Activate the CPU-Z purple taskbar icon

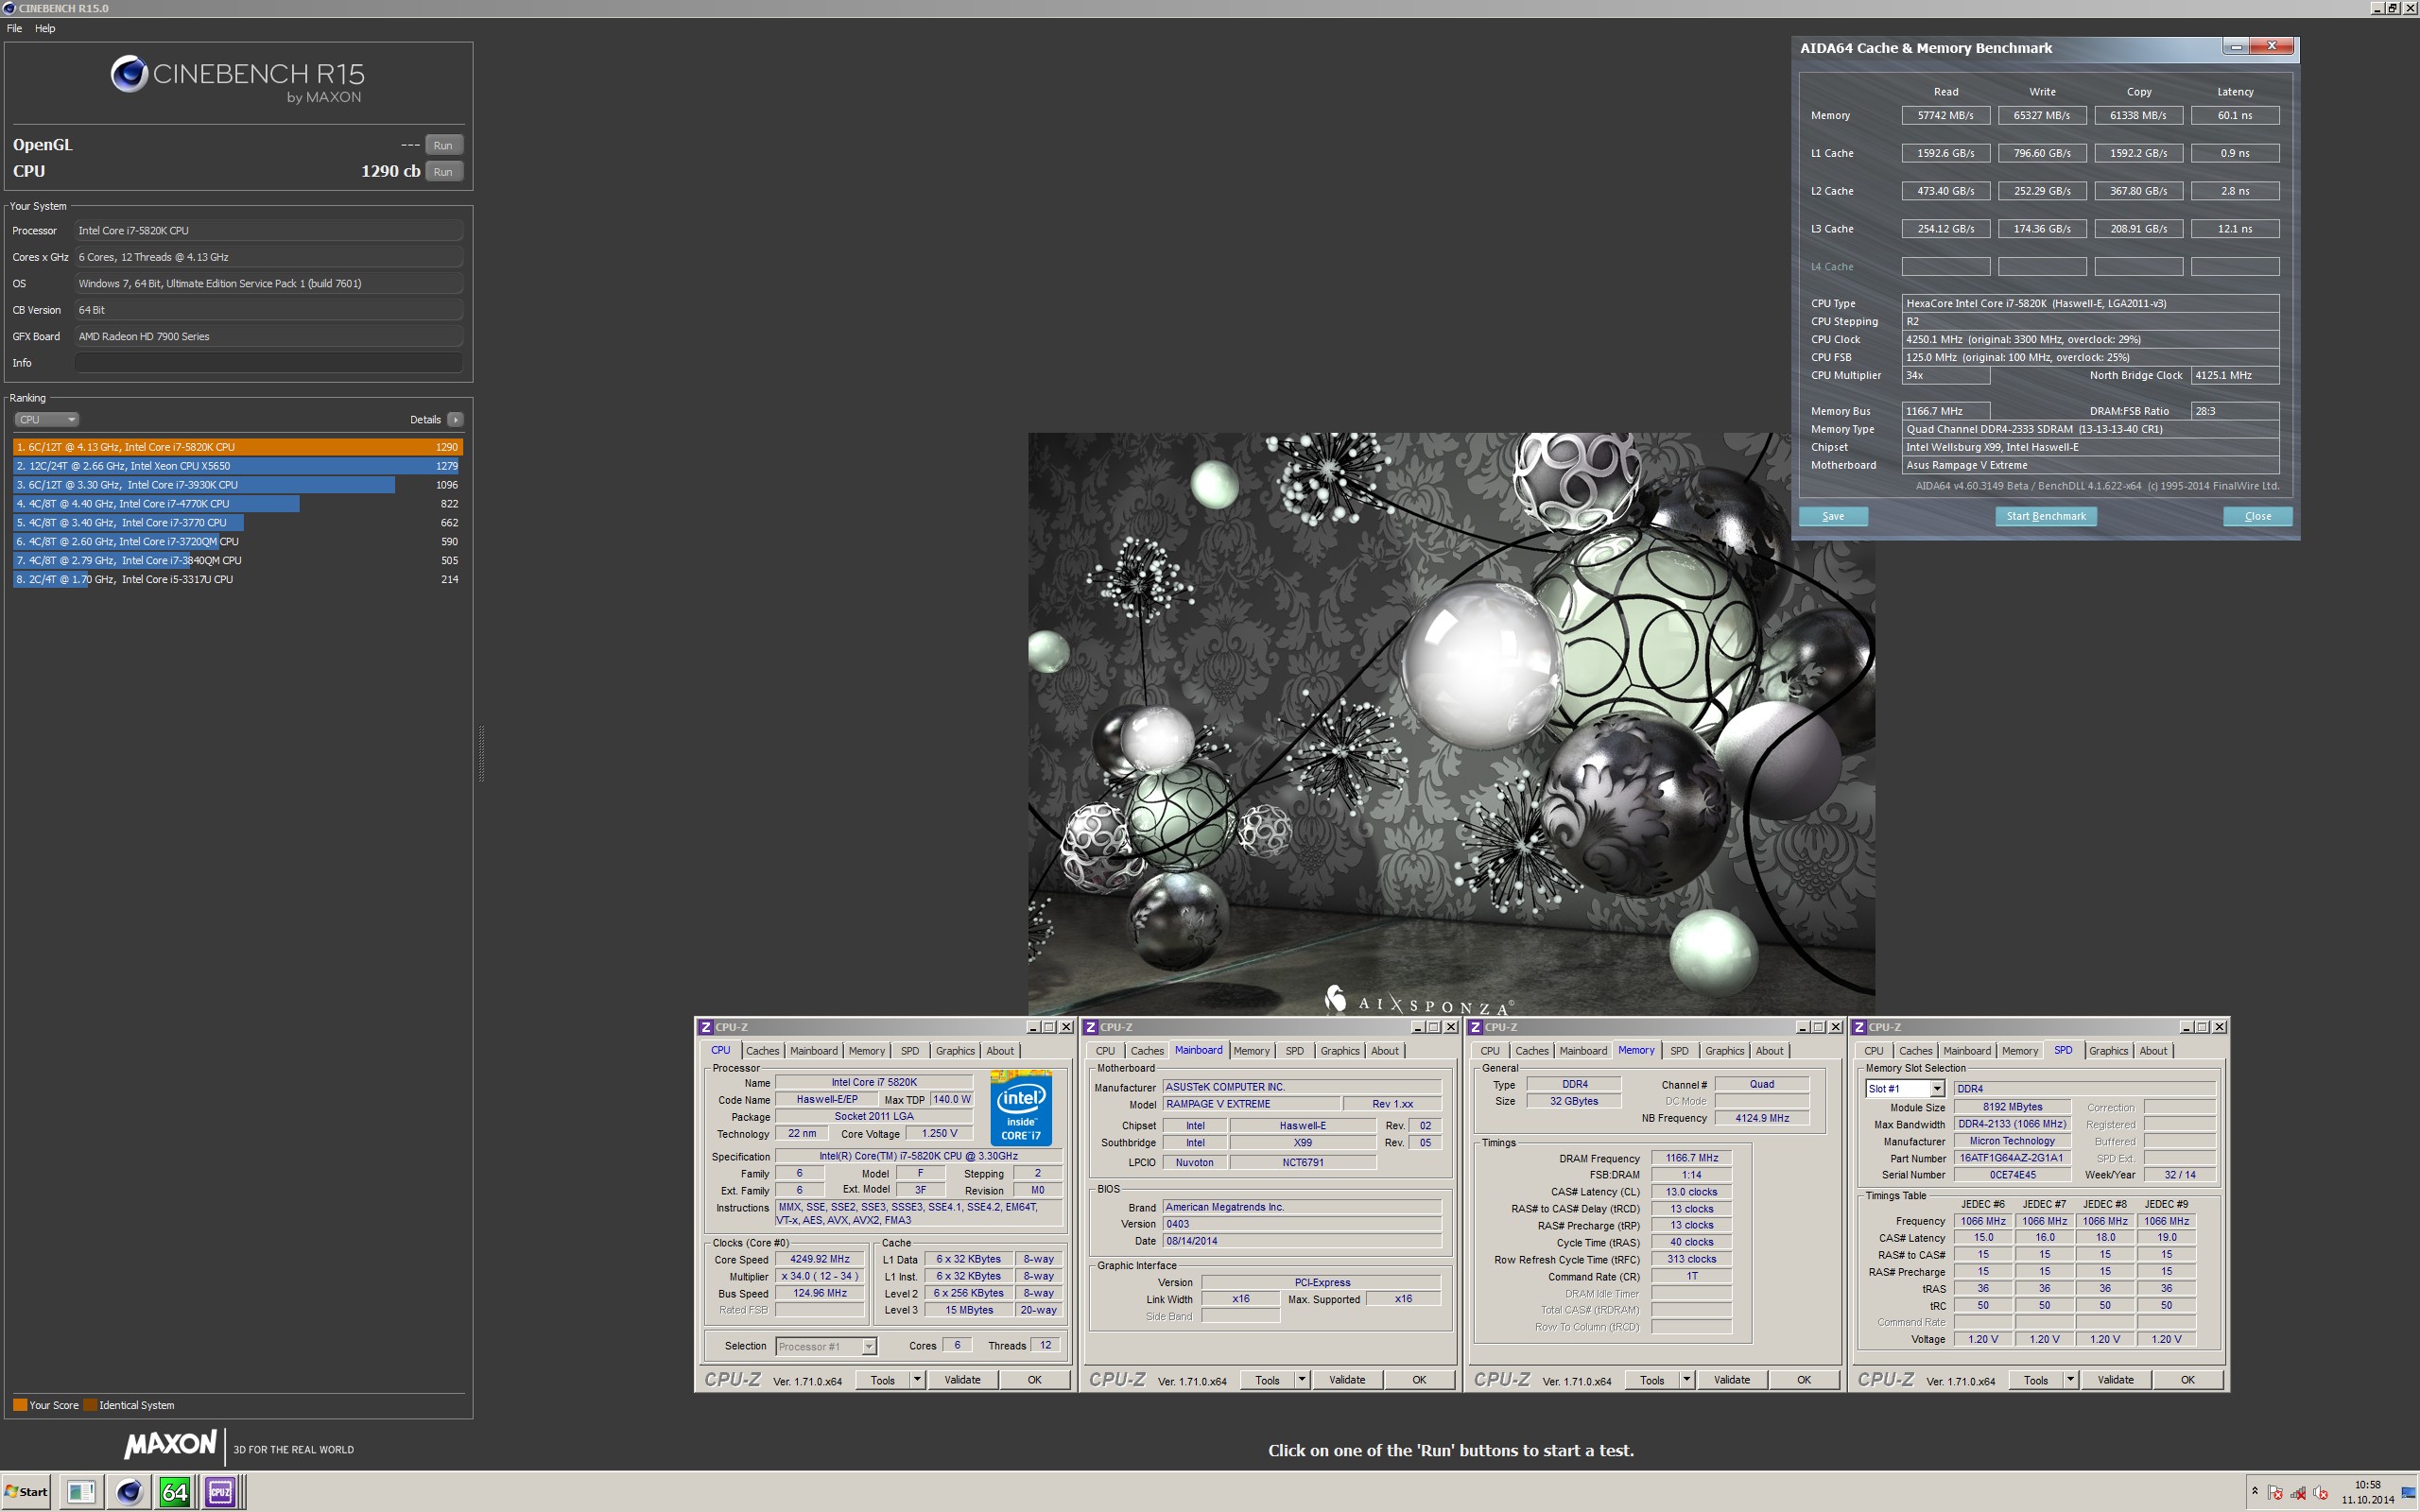click(x=220, y=1492)
